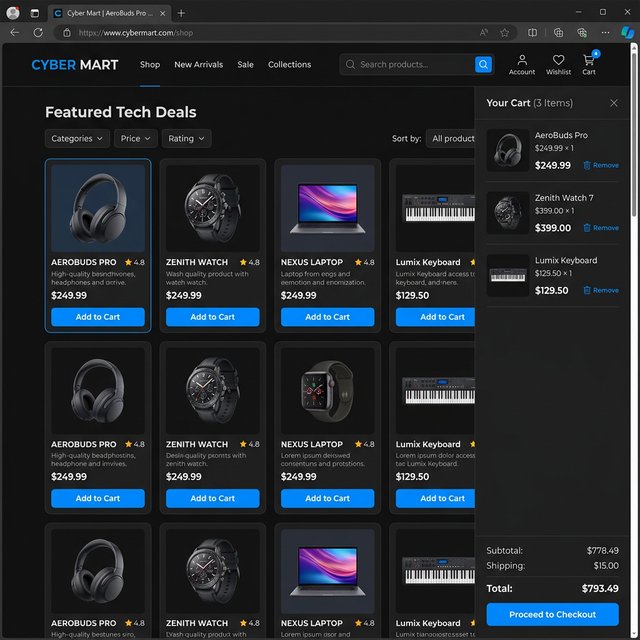
Task: Expand the Rating filter dropdown
Action: (187, 138)
